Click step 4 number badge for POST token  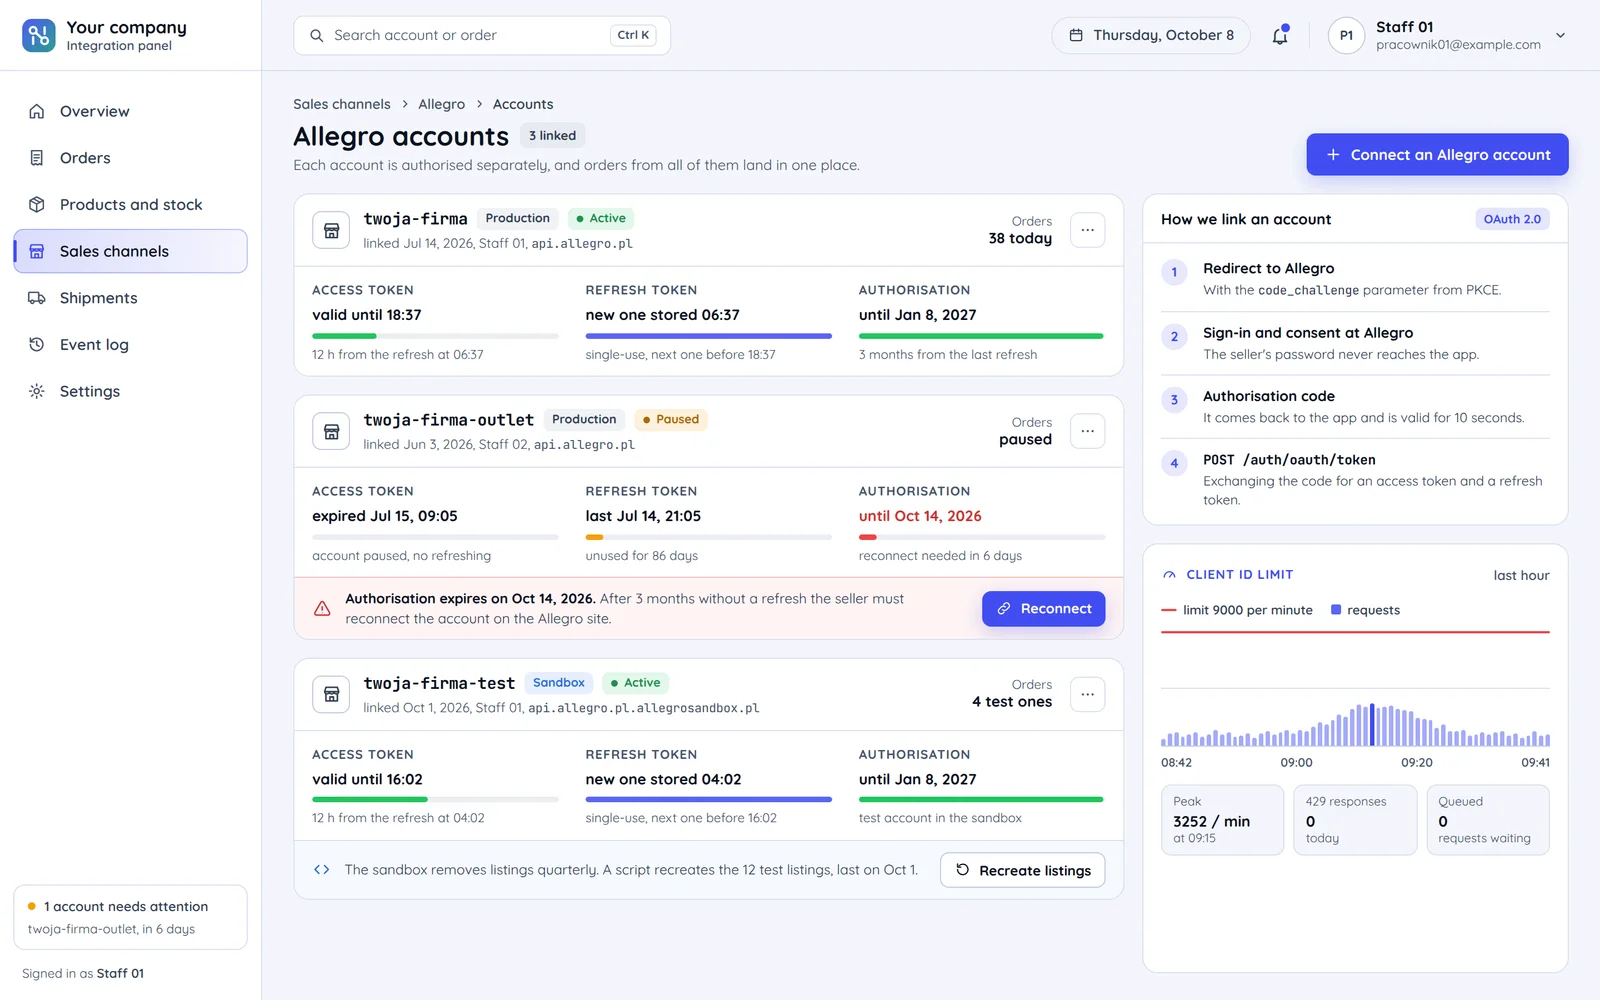[1174, 463]
